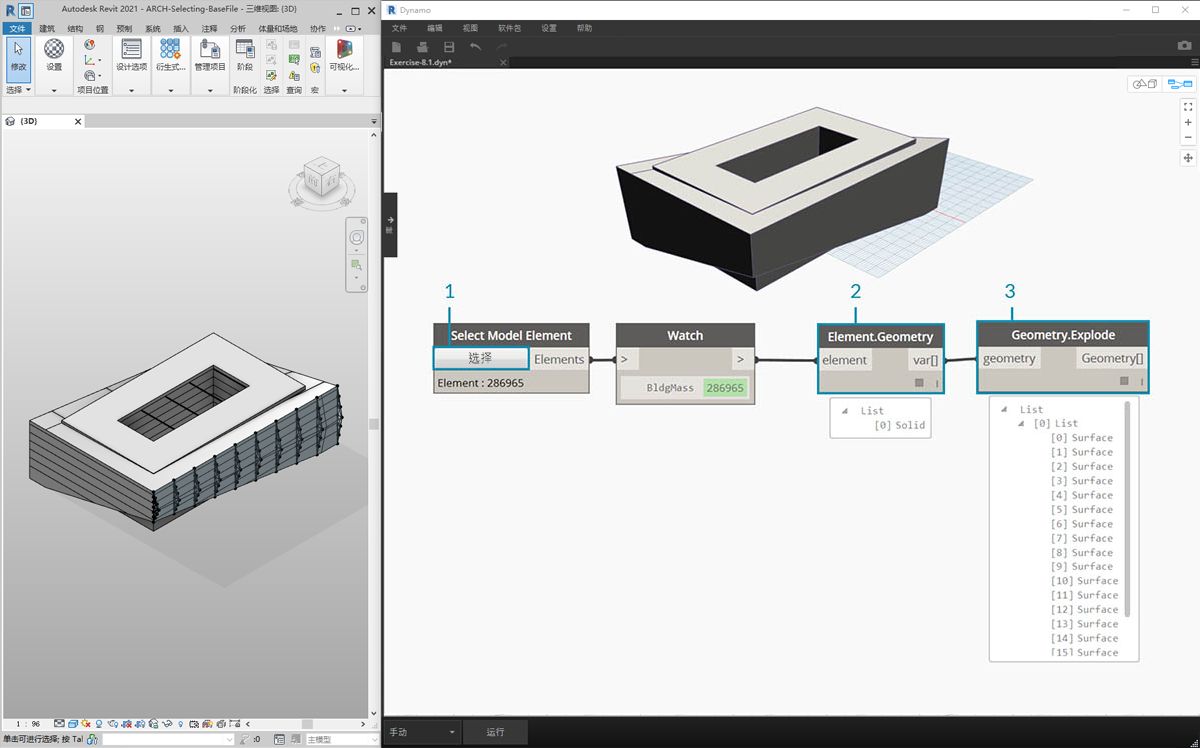This screenshot has width=1200, height=748.
Task: Click the undo arrow in Dynamo toolbar
Action: (475, 47)
